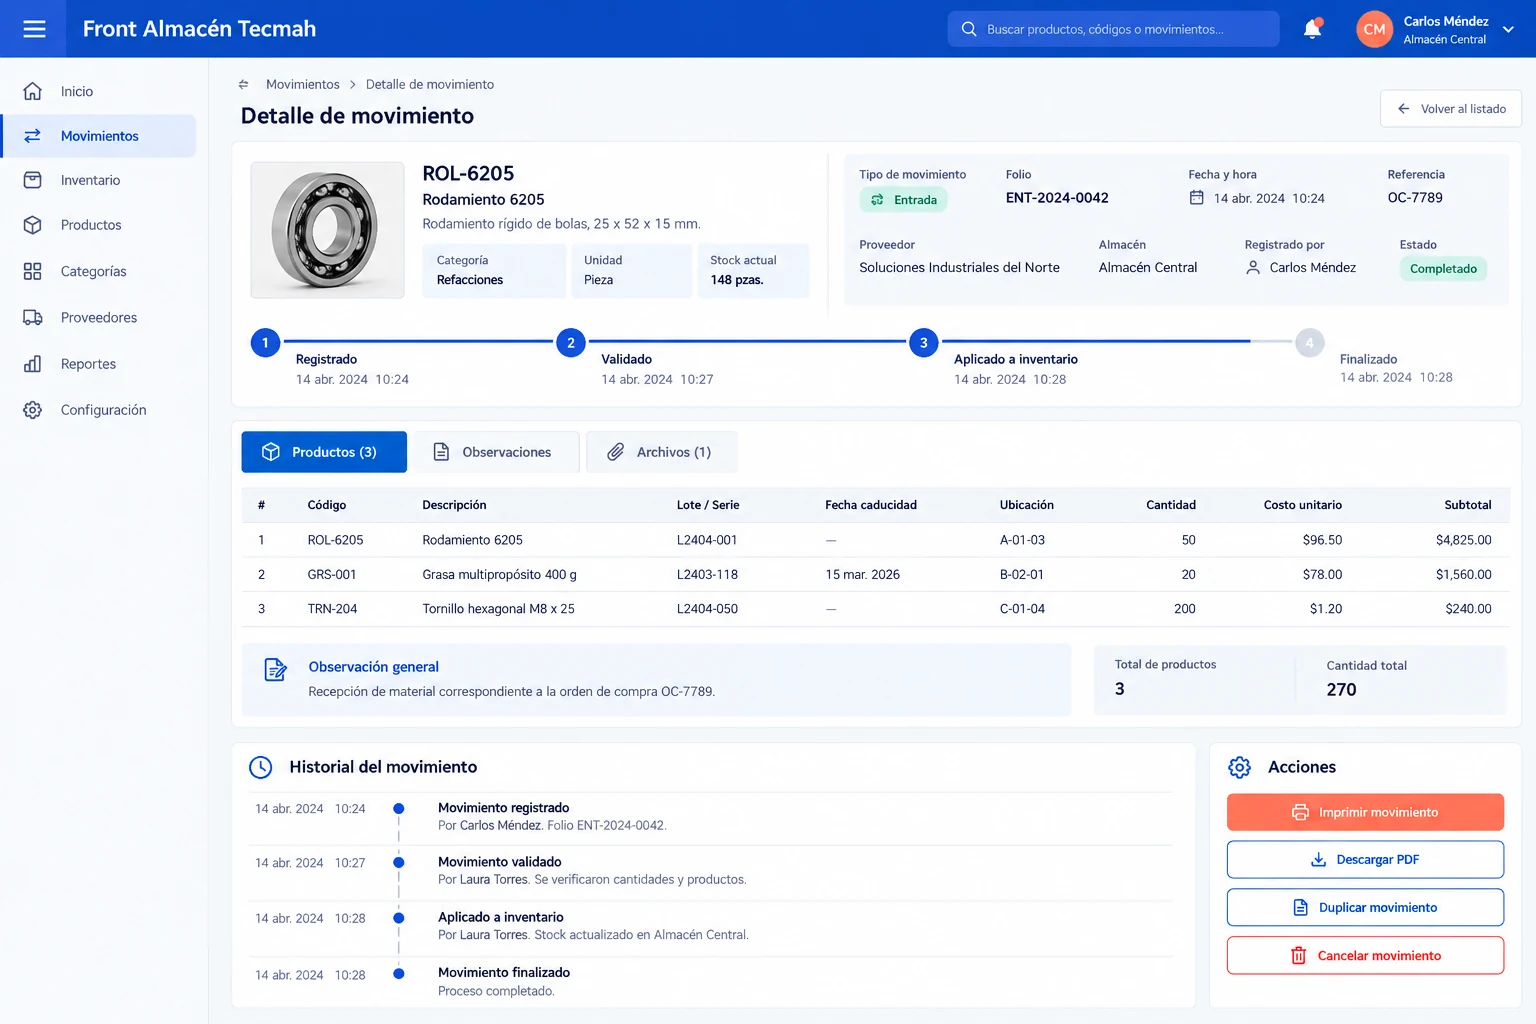Screen dimensions: 1536x1024
Task: Search products, codes or movements field
Action: tap(1113, 29)
